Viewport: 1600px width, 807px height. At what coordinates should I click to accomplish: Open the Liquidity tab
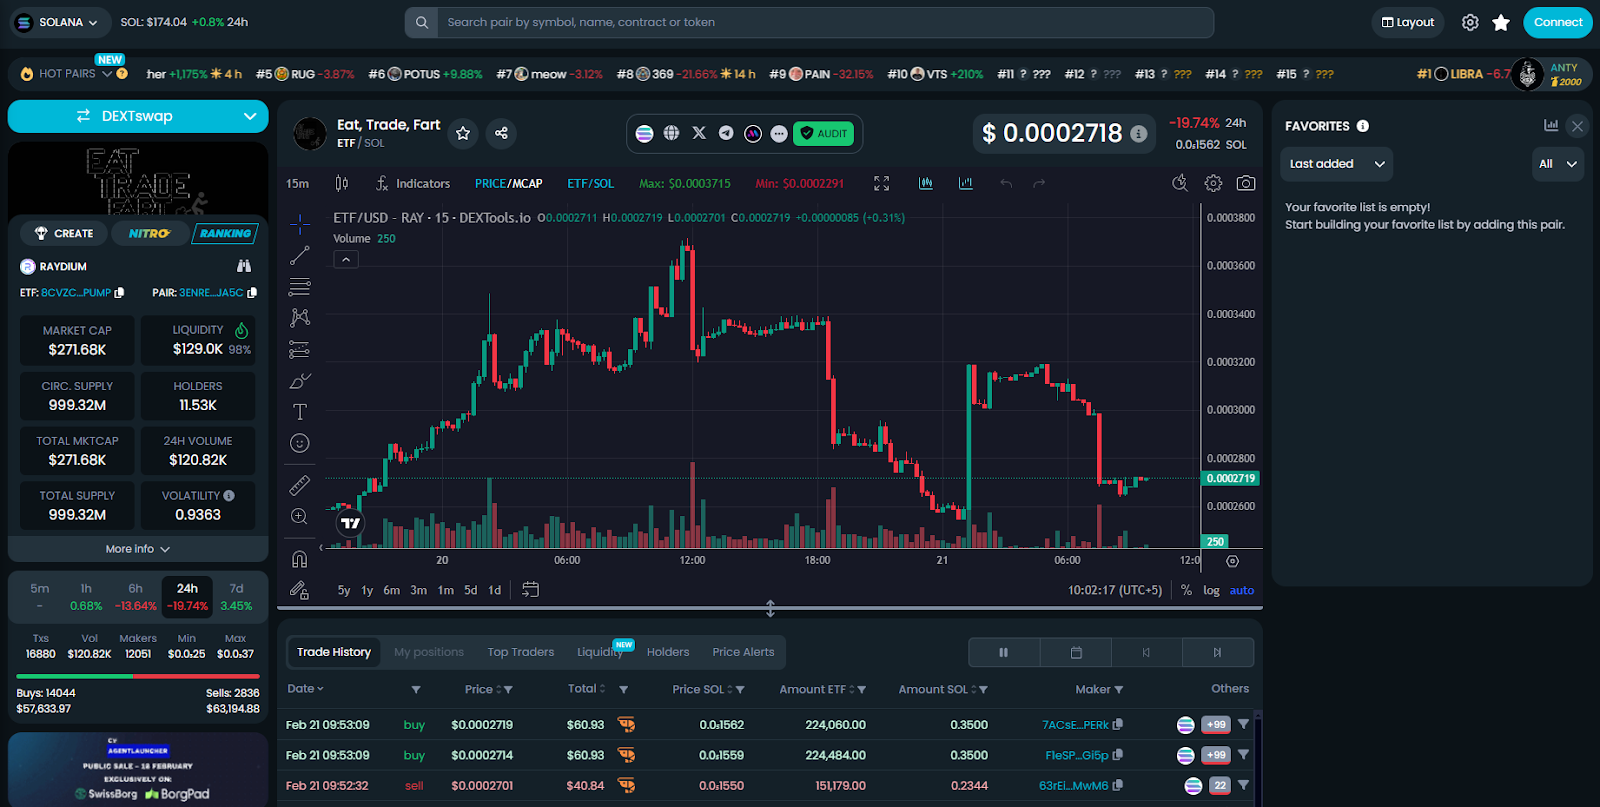pos(600,652)
